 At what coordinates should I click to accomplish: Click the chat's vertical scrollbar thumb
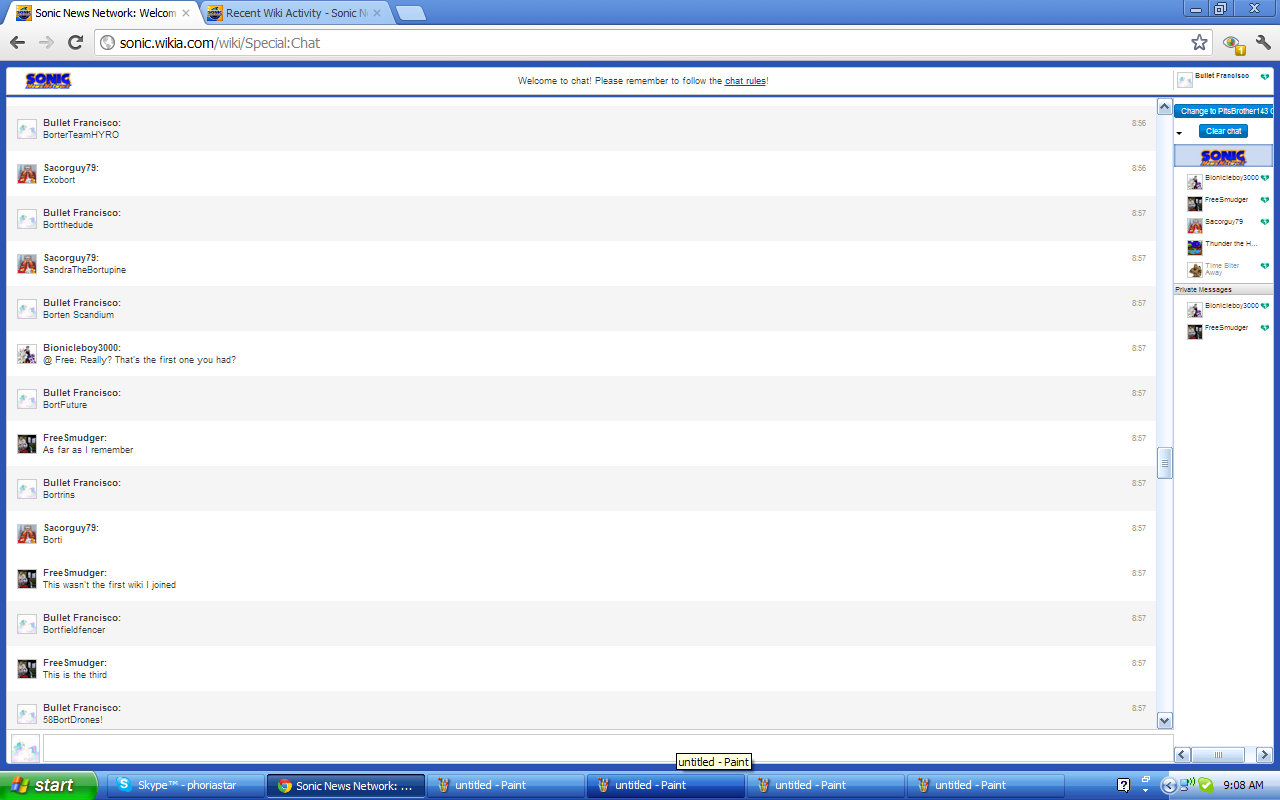tap(1164, 463)
